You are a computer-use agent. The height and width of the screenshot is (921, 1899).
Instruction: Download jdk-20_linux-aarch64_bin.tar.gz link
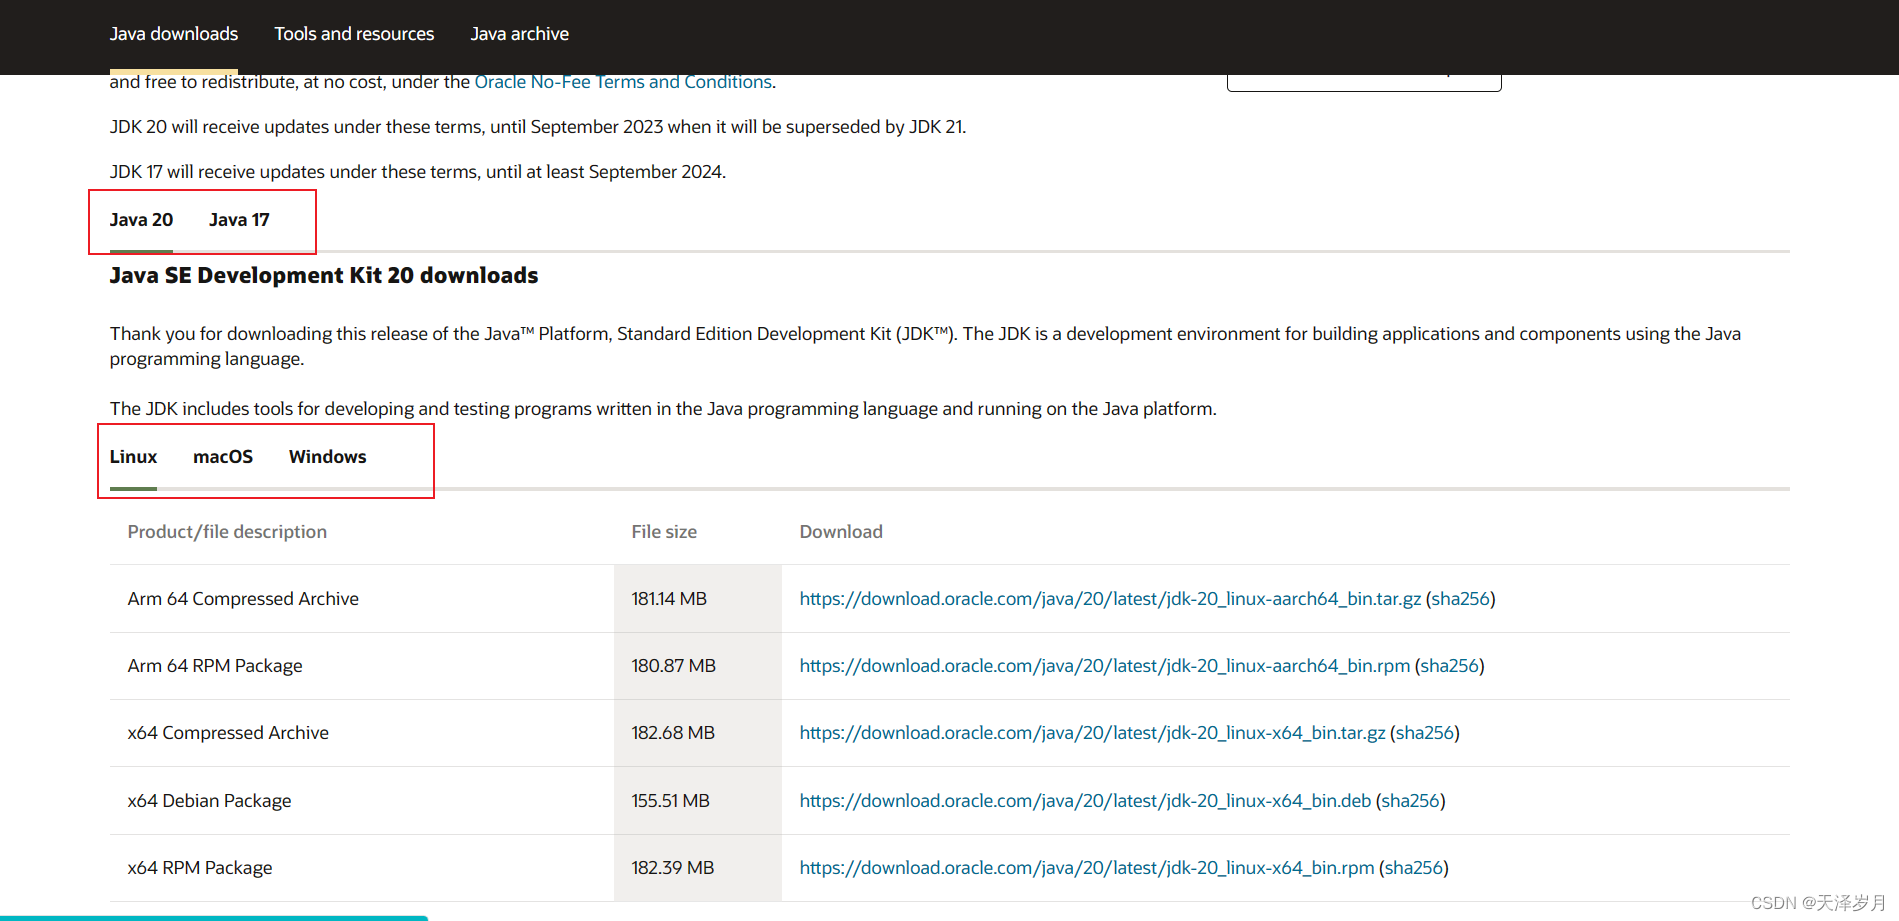tap(1110, 599)
